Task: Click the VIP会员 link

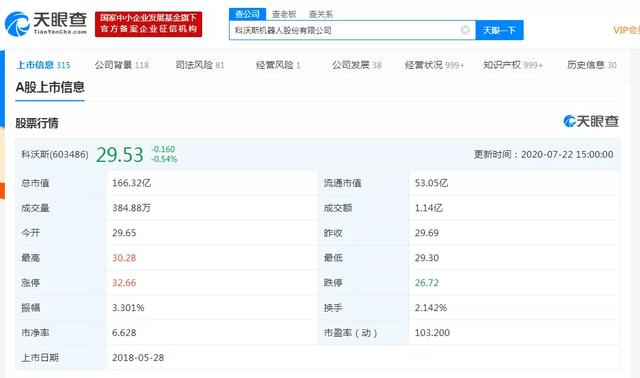Action: 627,30
